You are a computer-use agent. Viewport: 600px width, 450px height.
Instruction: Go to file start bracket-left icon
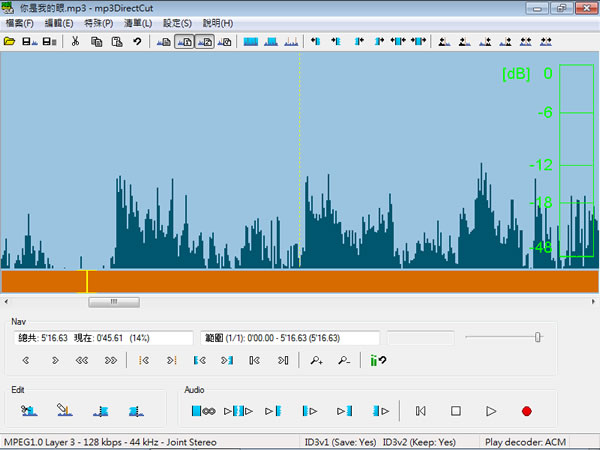254,360
